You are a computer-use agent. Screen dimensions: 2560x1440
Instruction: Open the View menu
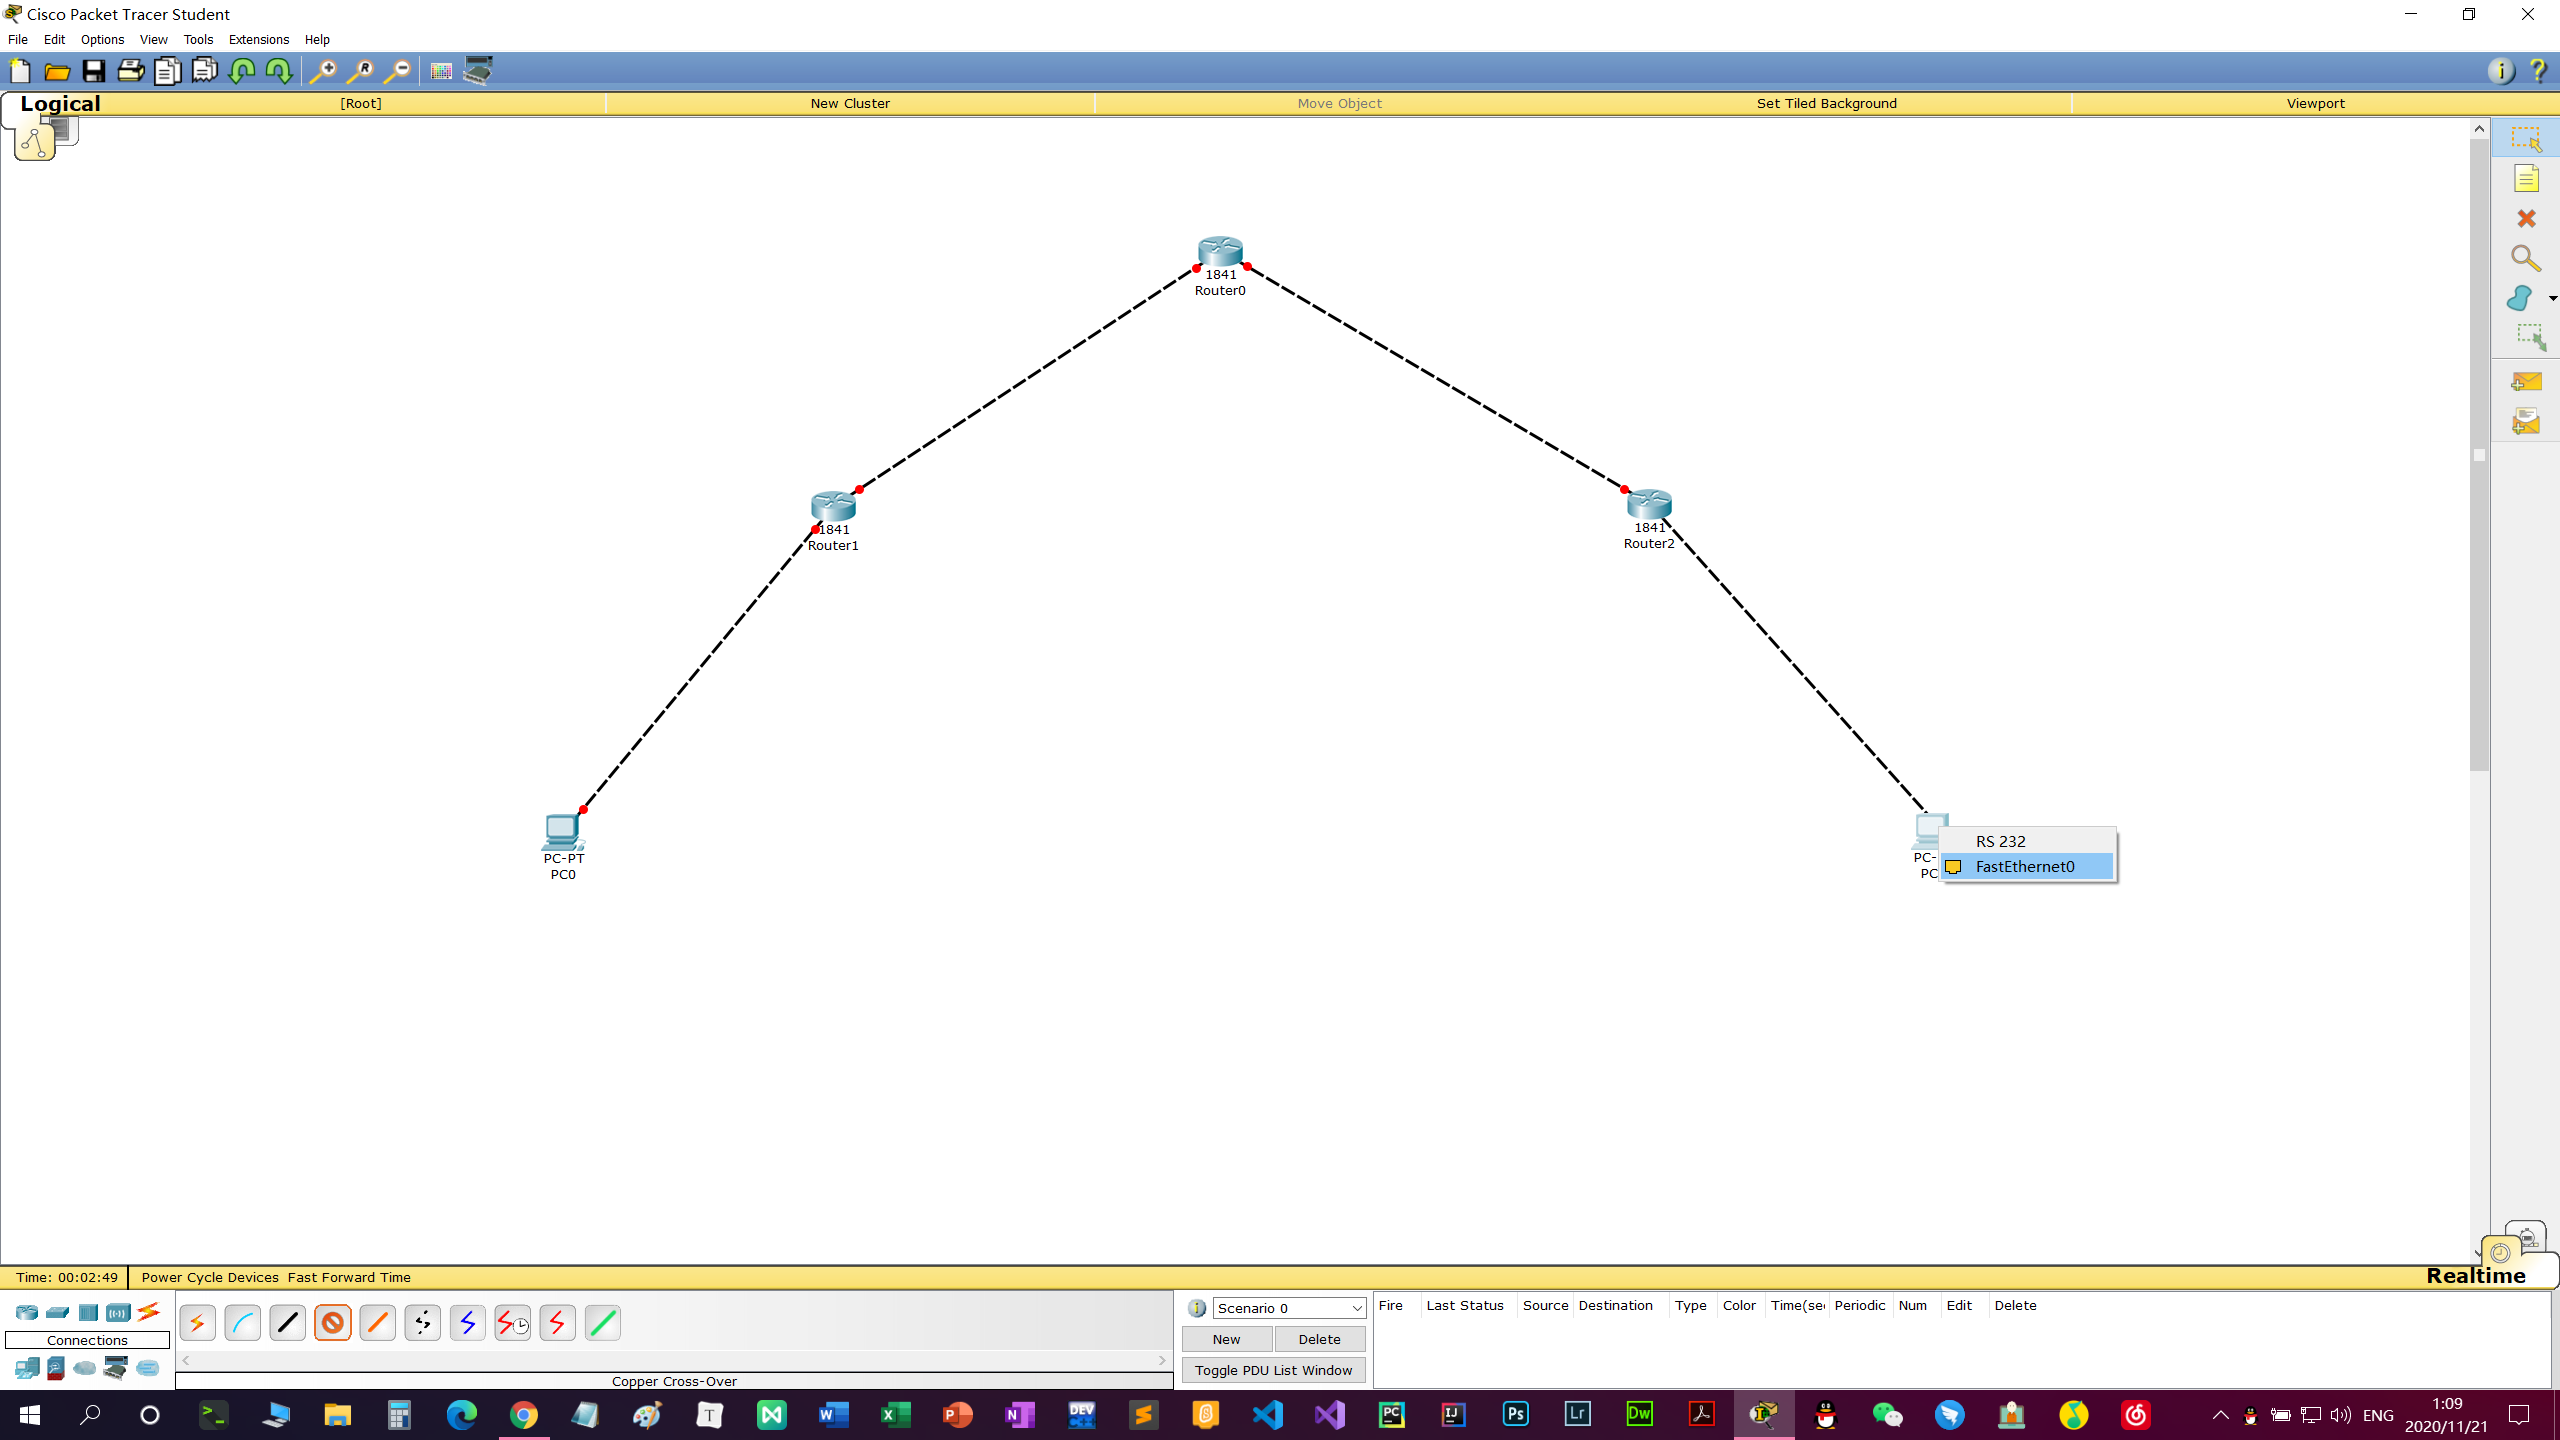tap(153, 40)
